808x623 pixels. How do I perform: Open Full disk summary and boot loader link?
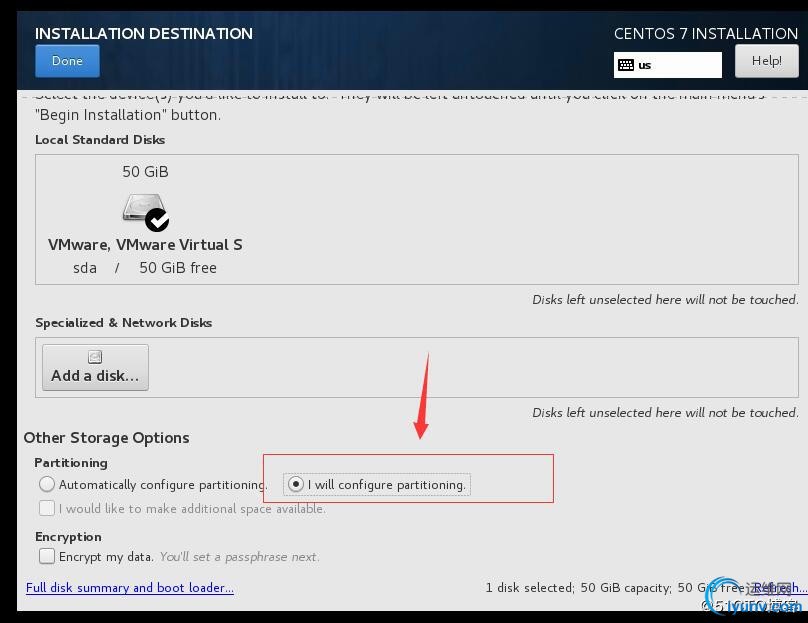(130, 588)
